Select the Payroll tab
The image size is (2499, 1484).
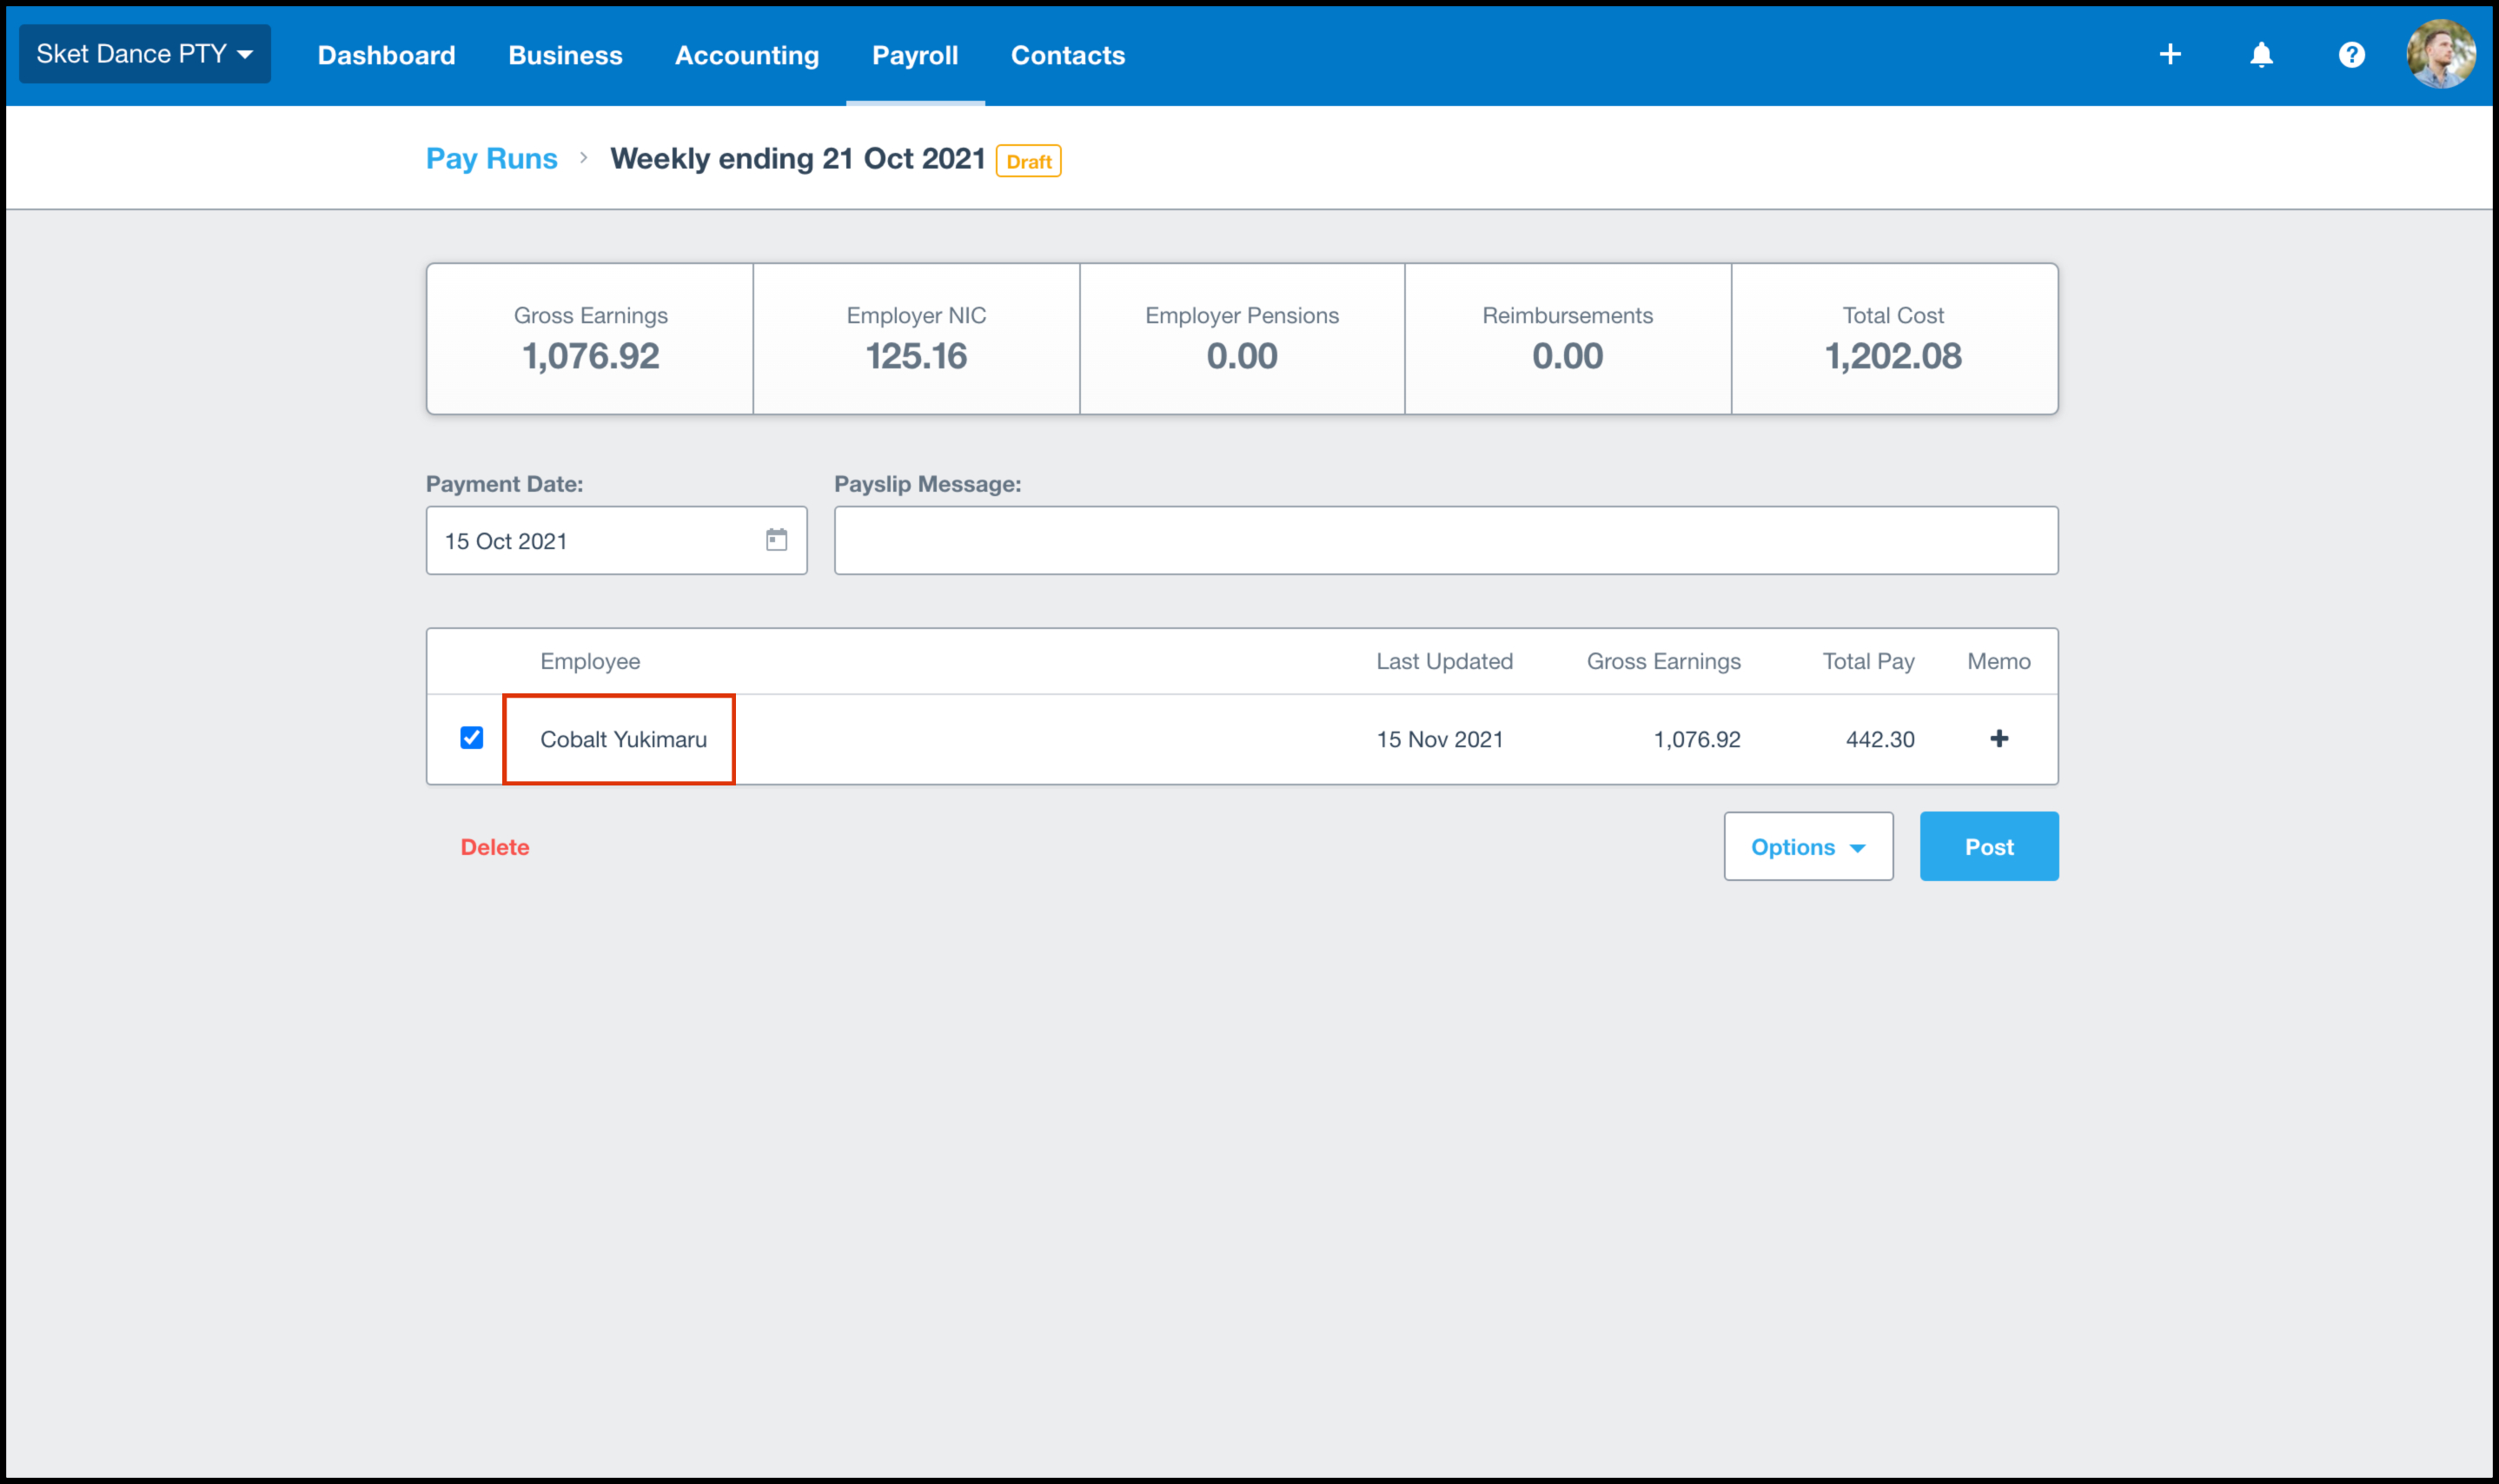click(914, 55)
